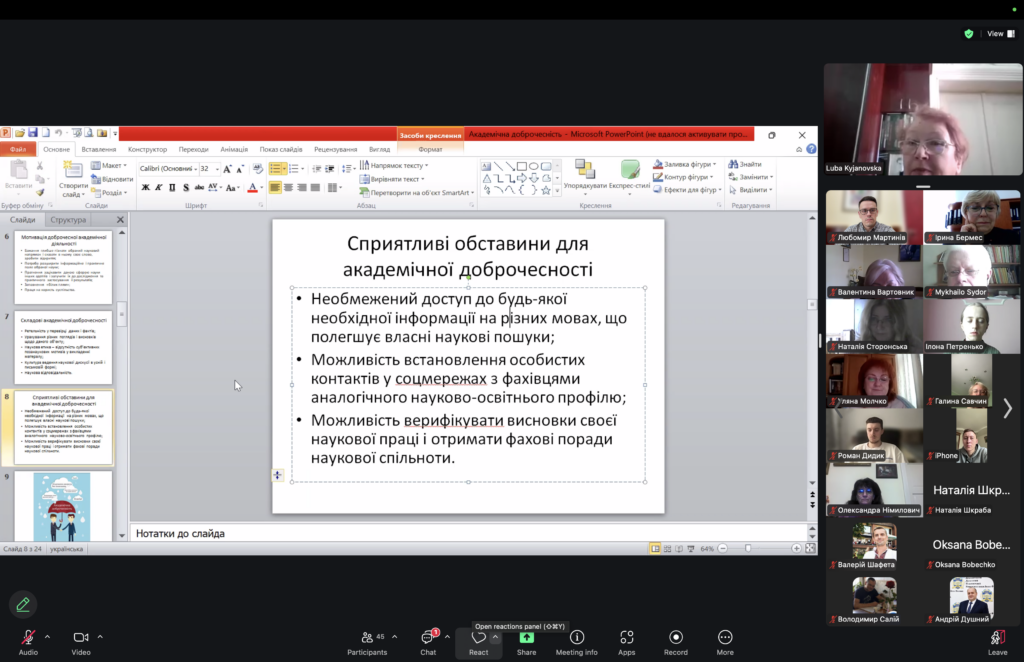1024x662 pixels.
Task: Start recording with the Record button
Action: pos(676,638)
